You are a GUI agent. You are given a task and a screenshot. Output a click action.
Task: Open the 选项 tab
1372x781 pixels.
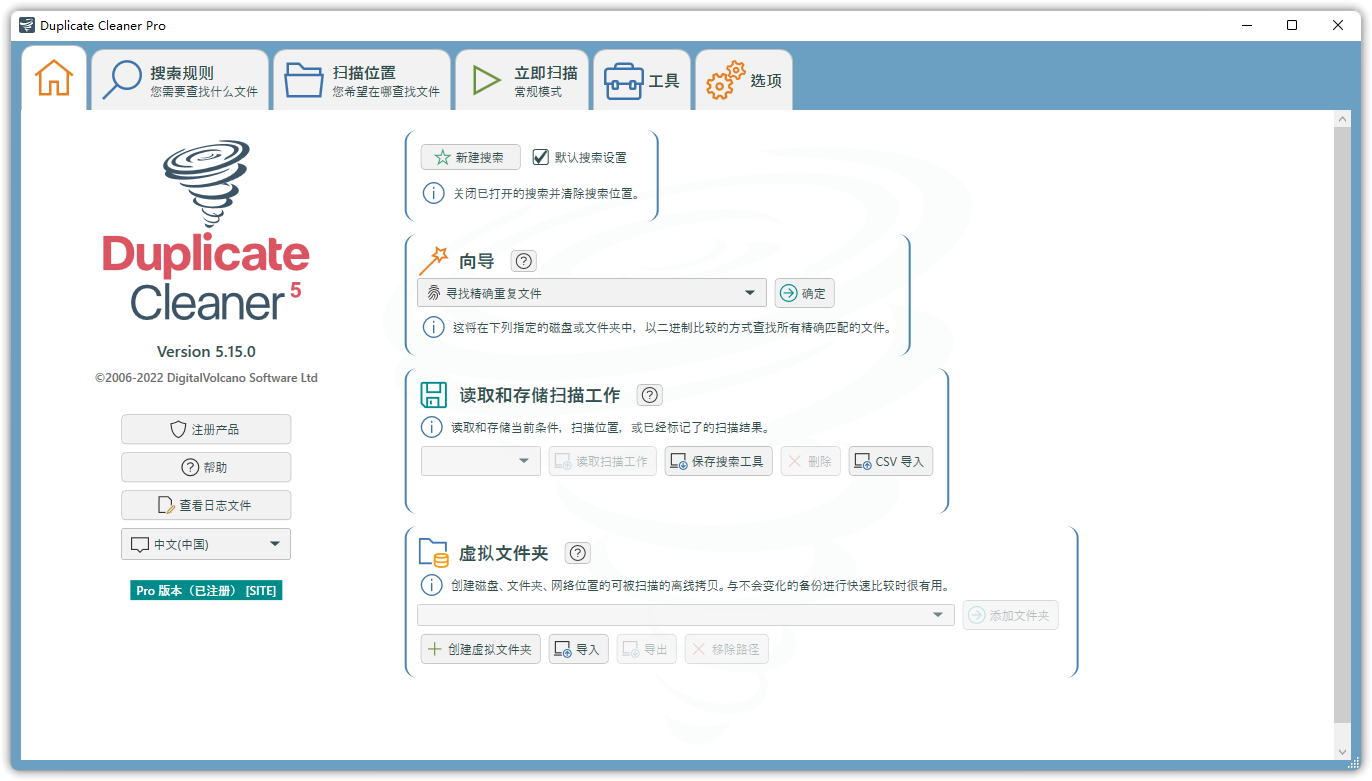[x=744, y=81]
